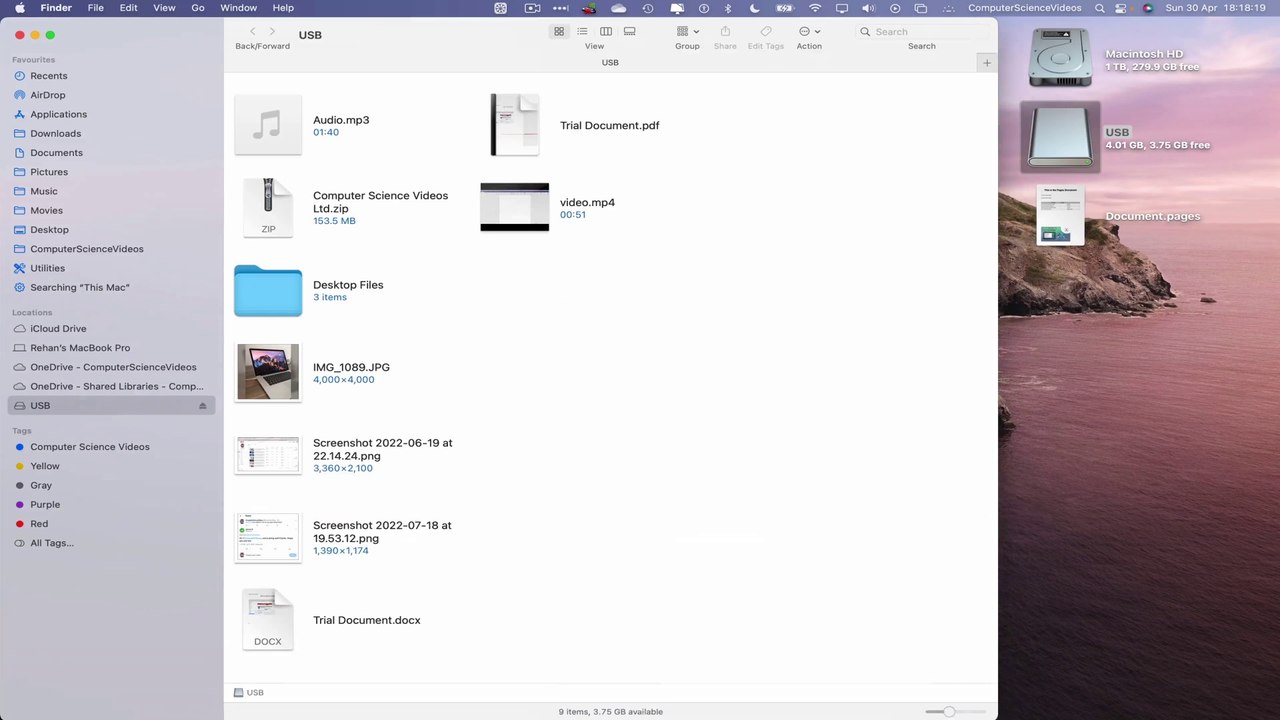Select the IMG_1089.JPG thumbnail
The height and width of the screenshot is (720, 1280).
pyautogui.click(x=268, y=372)
